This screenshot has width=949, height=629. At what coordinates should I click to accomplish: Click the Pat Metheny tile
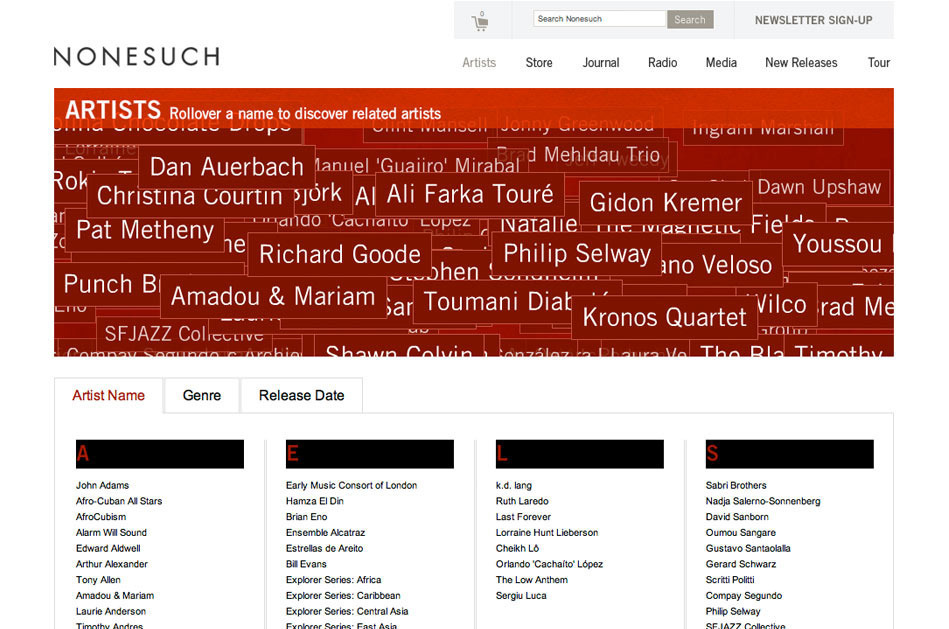(145, 230)
